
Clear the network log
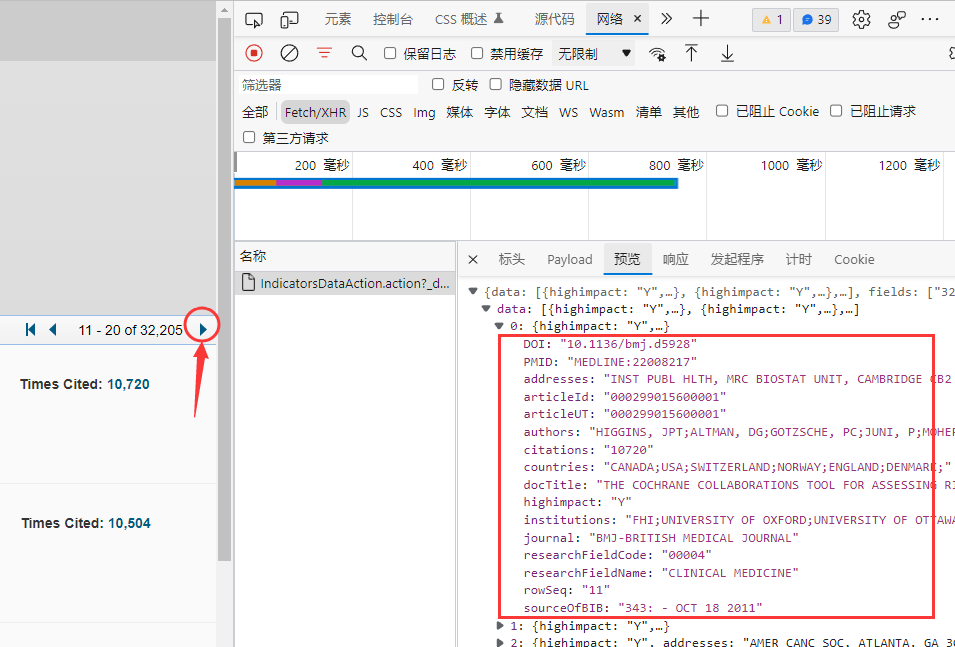click(289, 54)
